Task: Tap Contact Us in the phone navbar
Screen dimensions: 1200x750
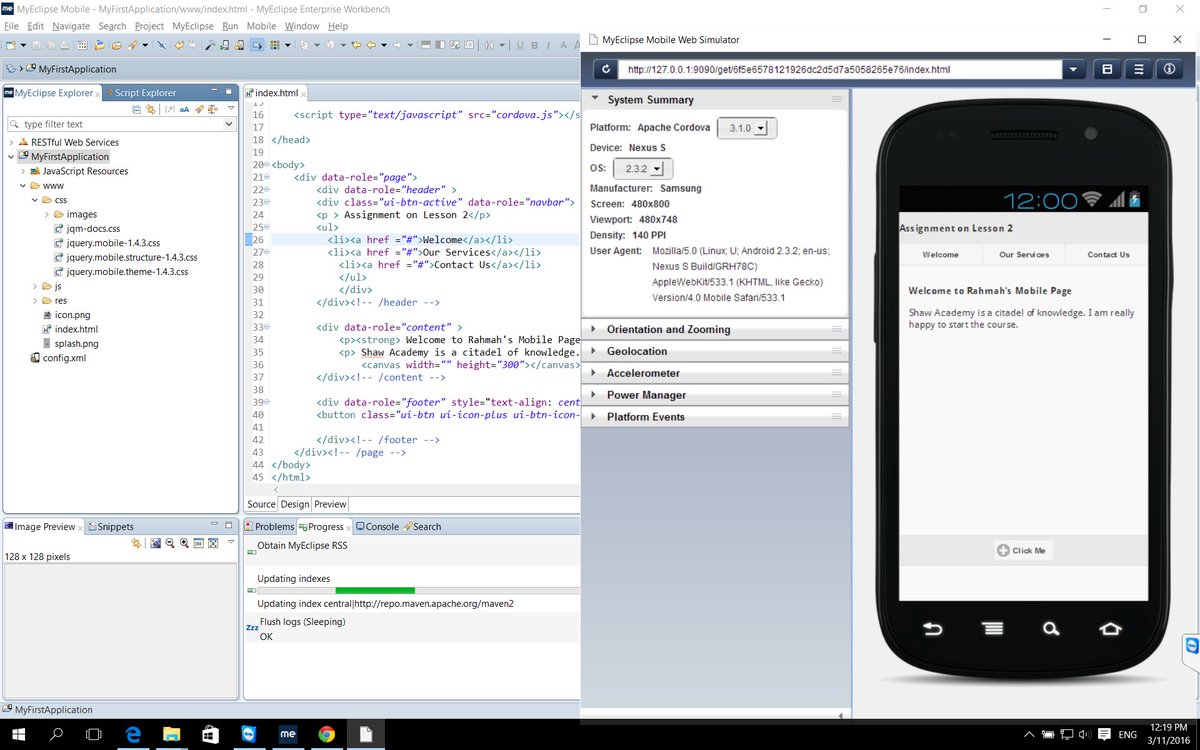Action: point(1108,255)
